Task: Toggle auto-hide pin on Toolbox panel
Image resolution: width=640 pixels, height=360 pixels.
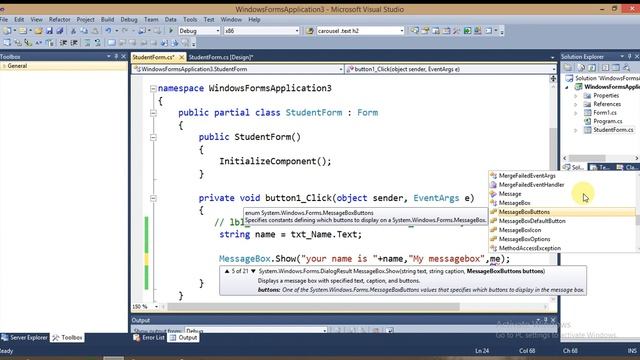Action: 116,56
